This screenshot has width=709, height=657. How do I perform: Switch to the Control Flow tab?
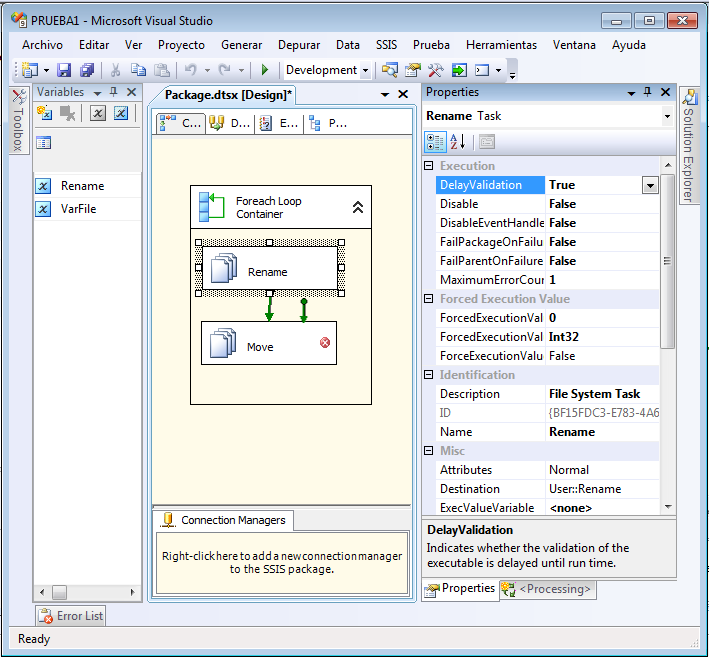[181, 123]
